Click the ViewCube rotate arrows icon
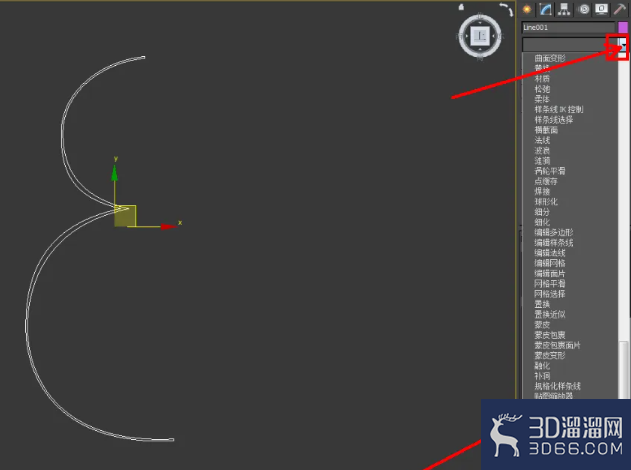This screenshot has height=470, width=631. pos(507,9)
